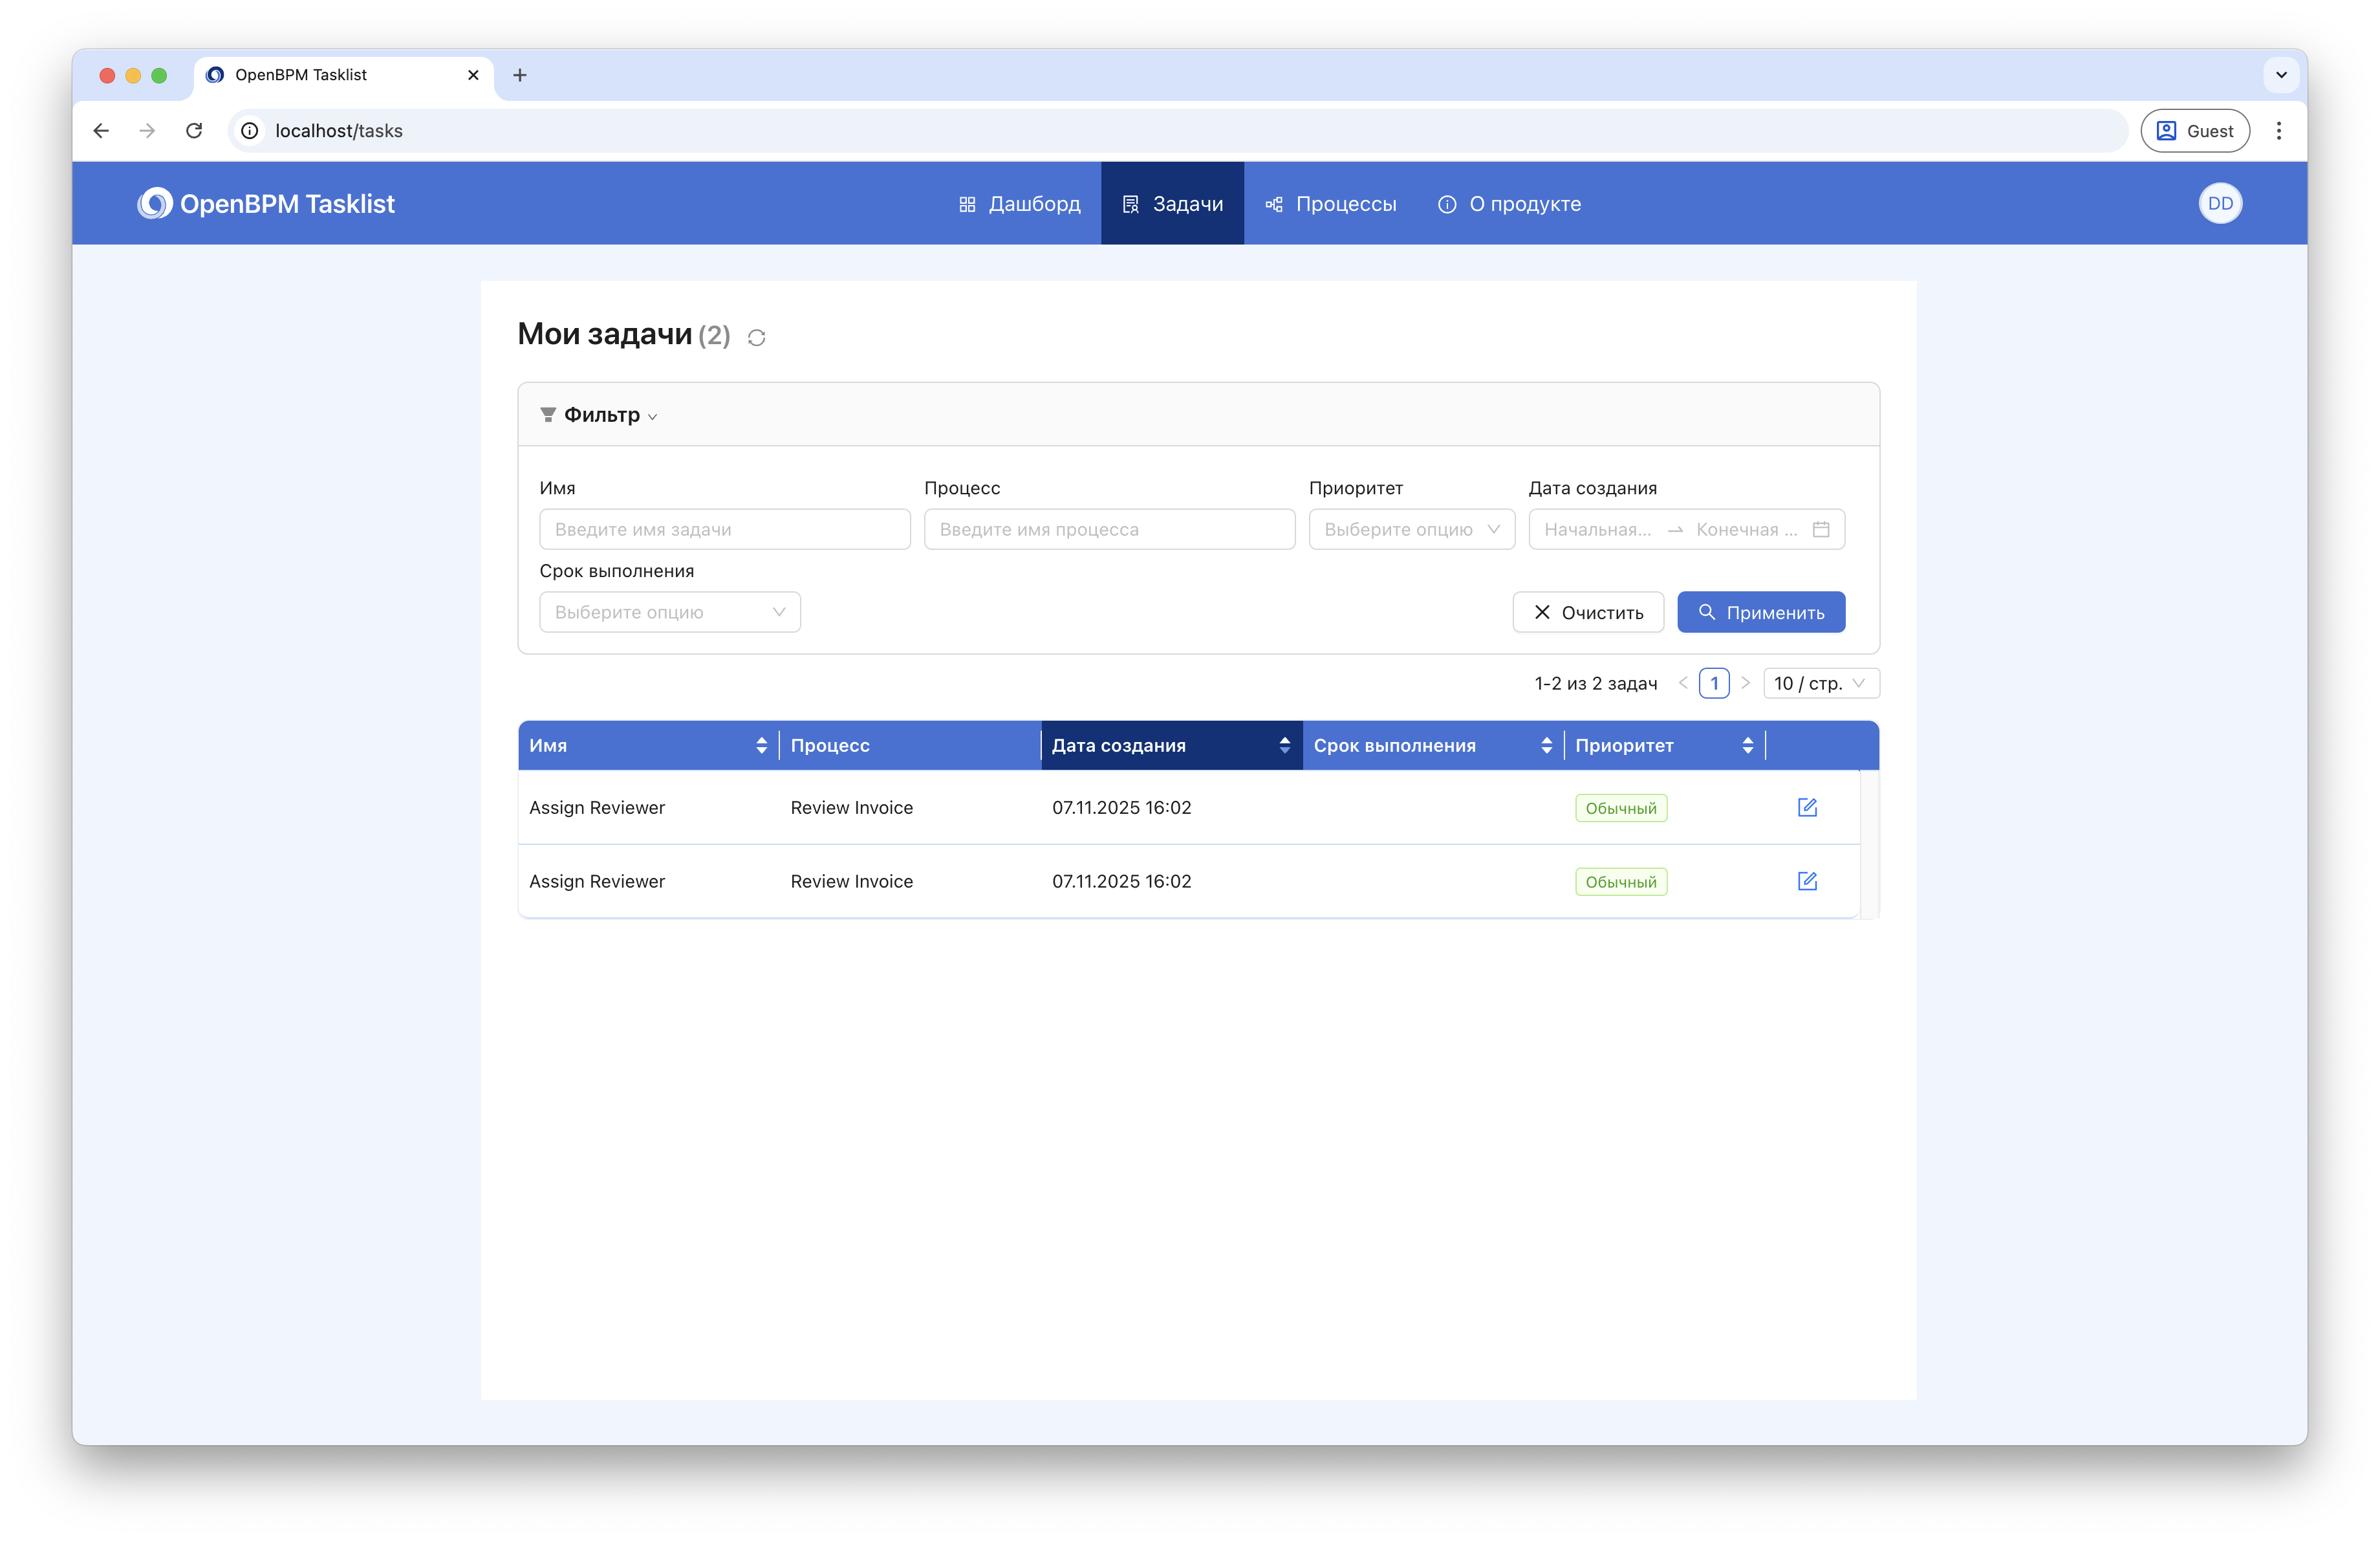
Task: Click the calendar icon in date range field
Action: (1821, 530)
